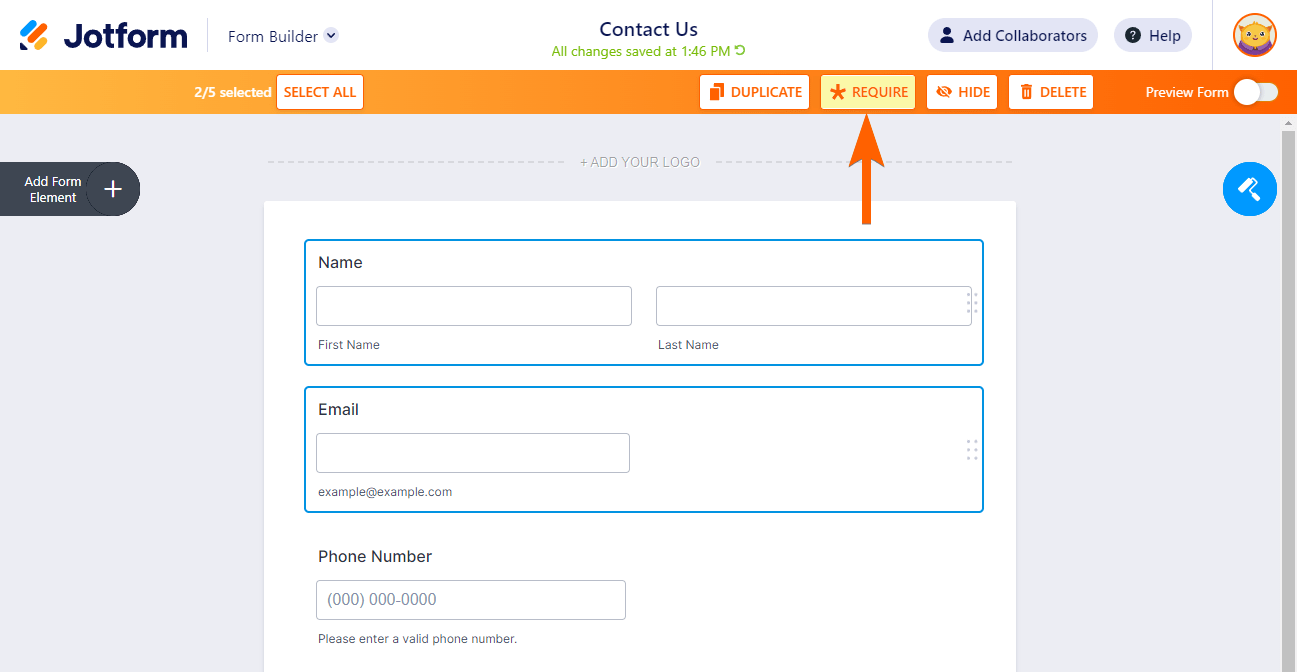Click the Add Form Element plus icon
The height and width of the screenshot is (672, 1297).
(x=113, y=189)
